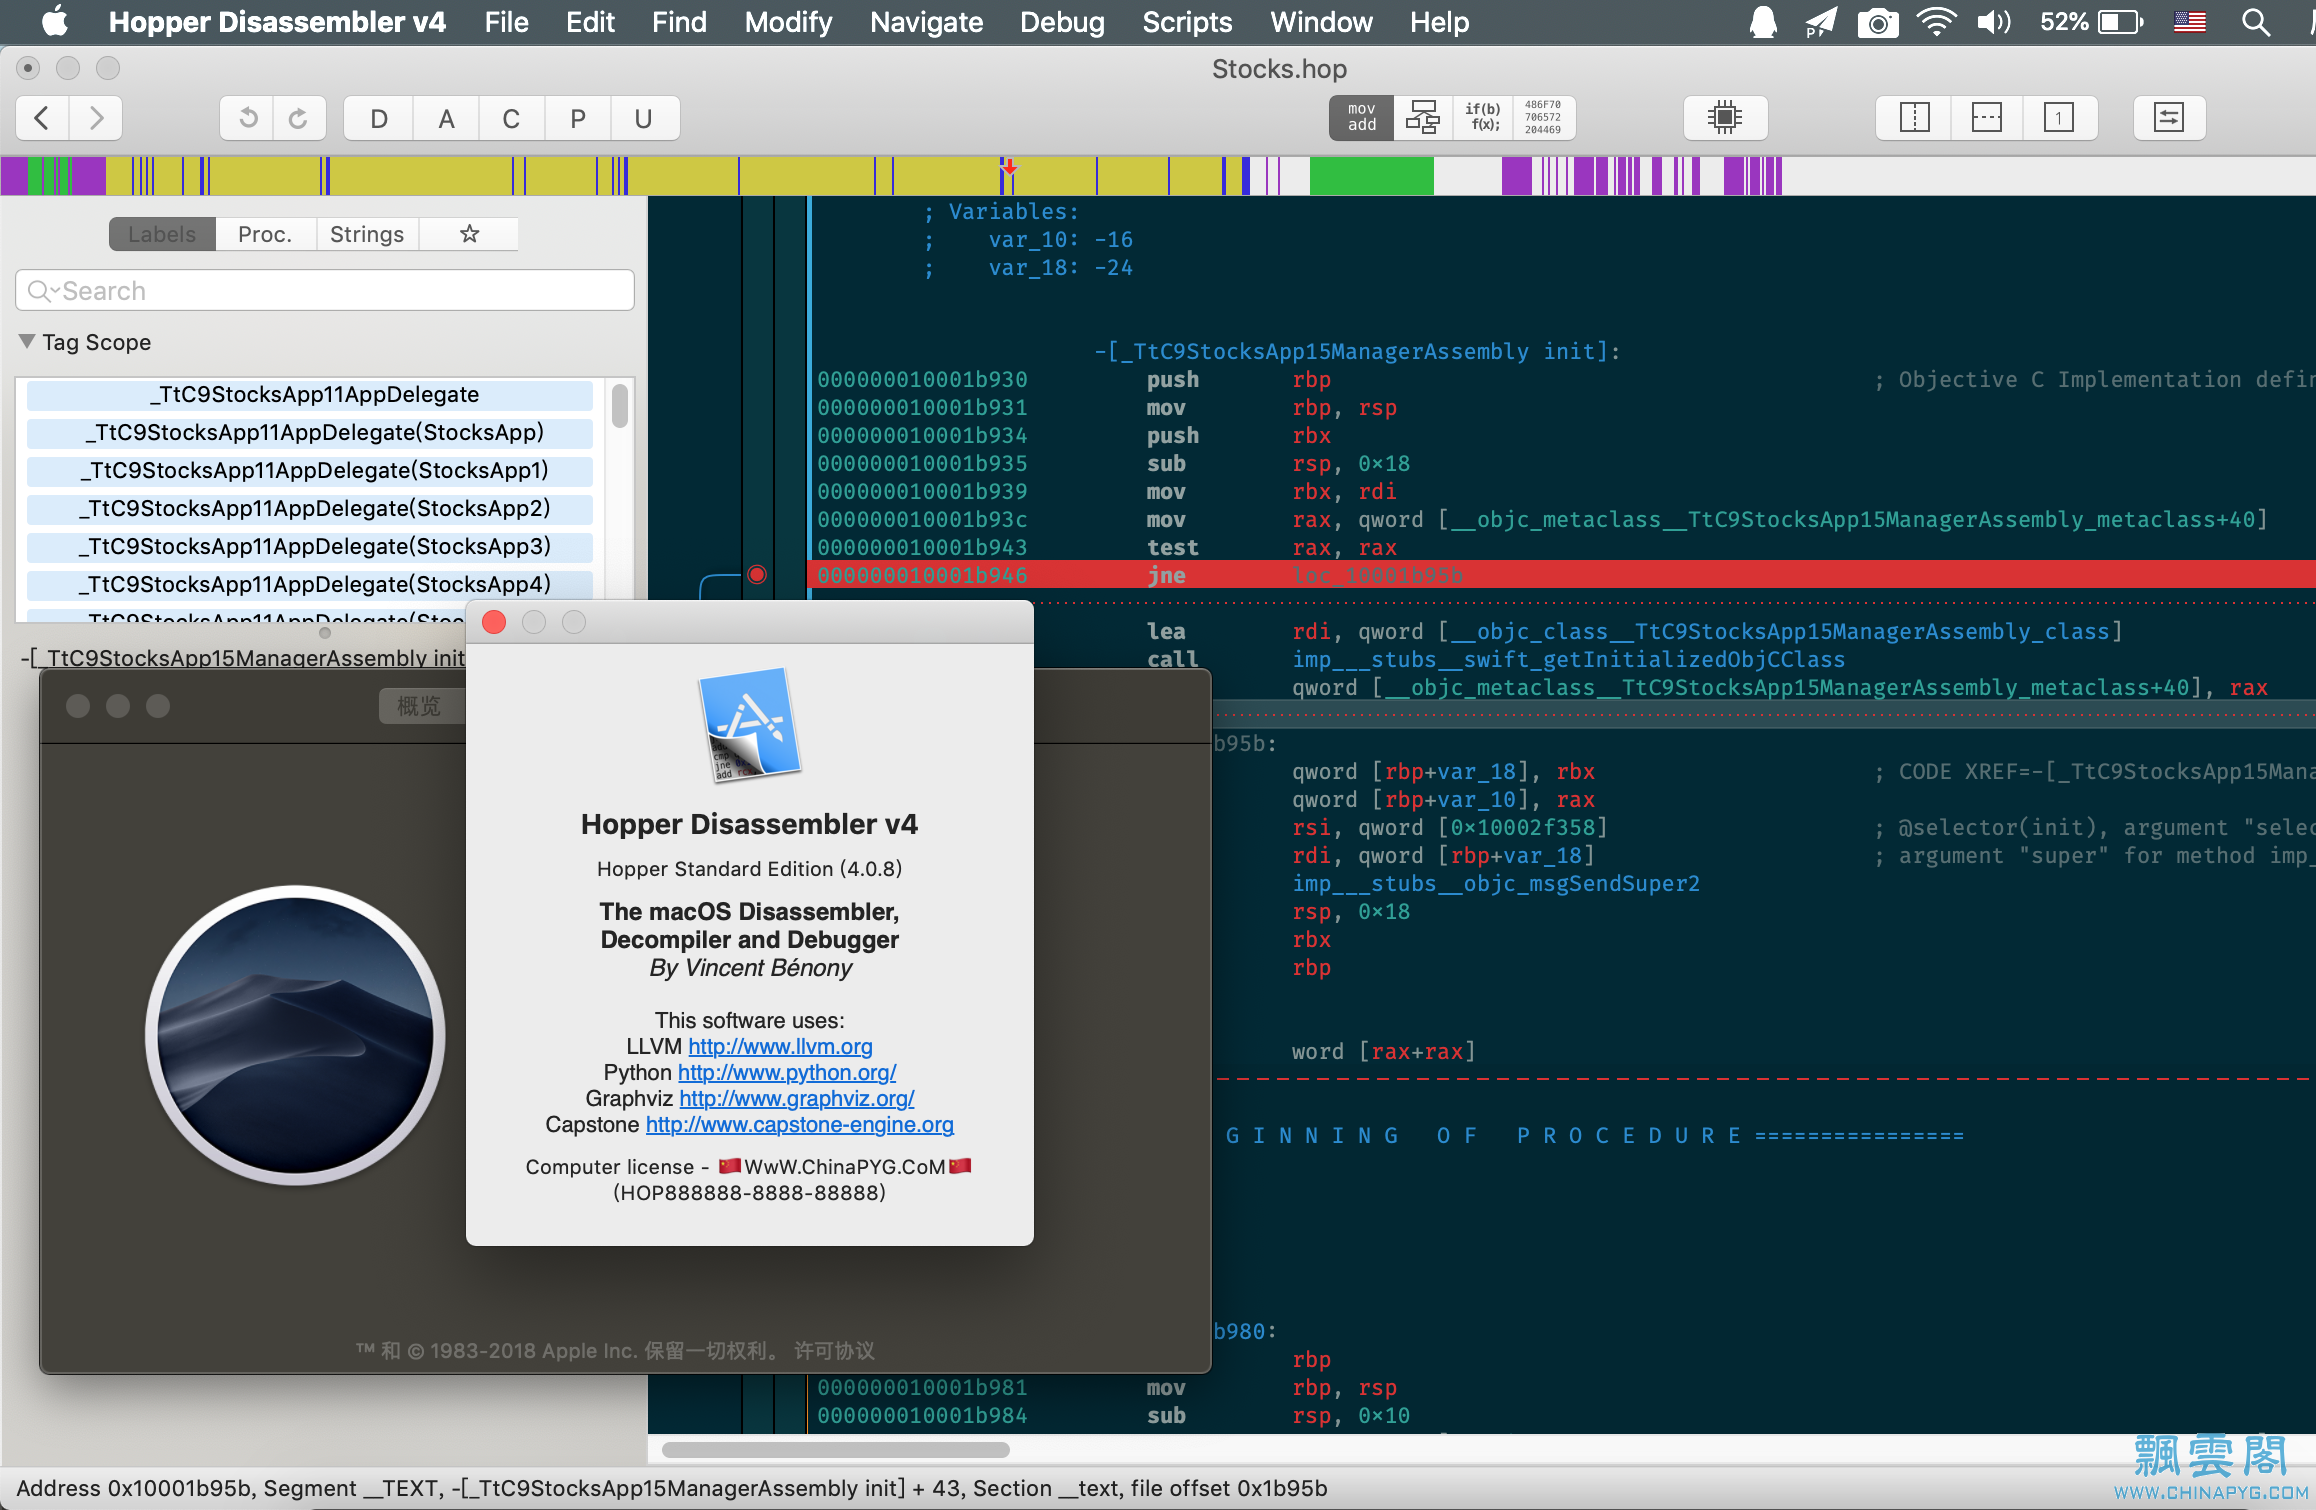Open the Debug menu

point(1062,22)
